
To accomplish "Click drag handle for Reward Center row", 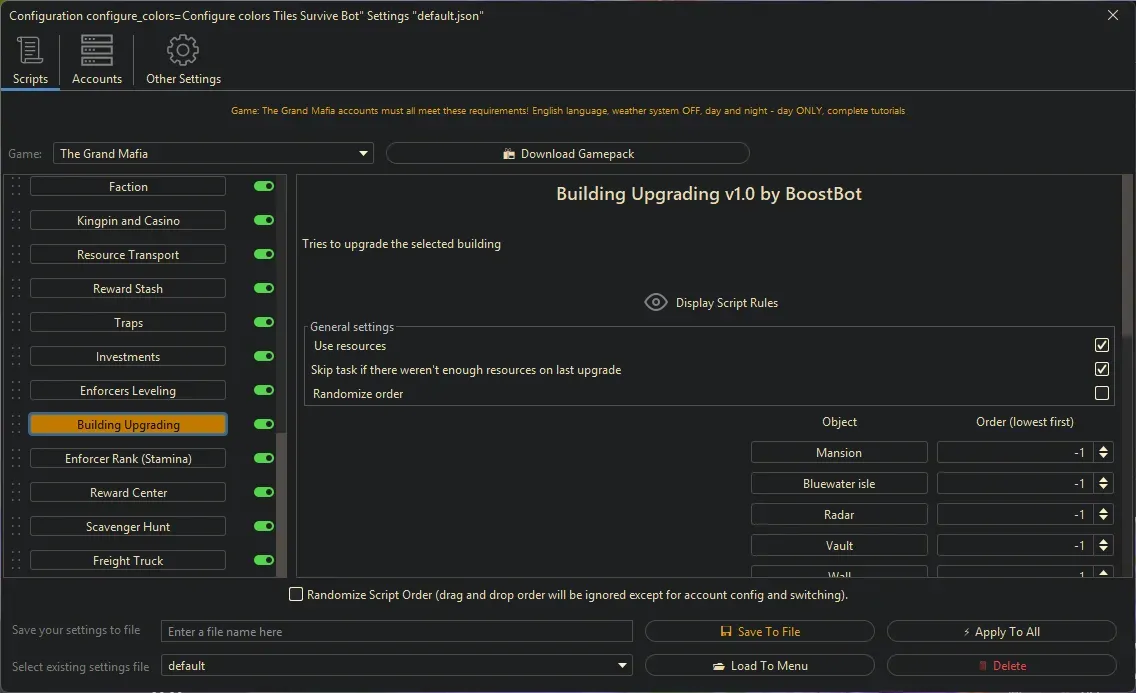I will (16, 493).
